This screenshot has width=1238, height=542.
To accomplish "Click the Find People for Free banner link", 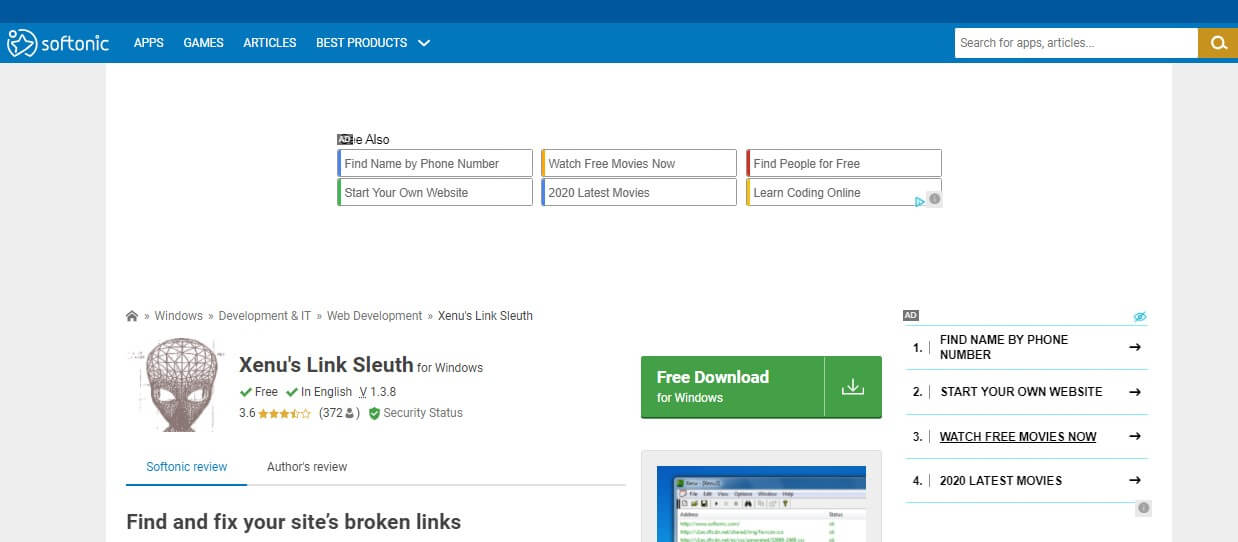I will click(844, 163).
